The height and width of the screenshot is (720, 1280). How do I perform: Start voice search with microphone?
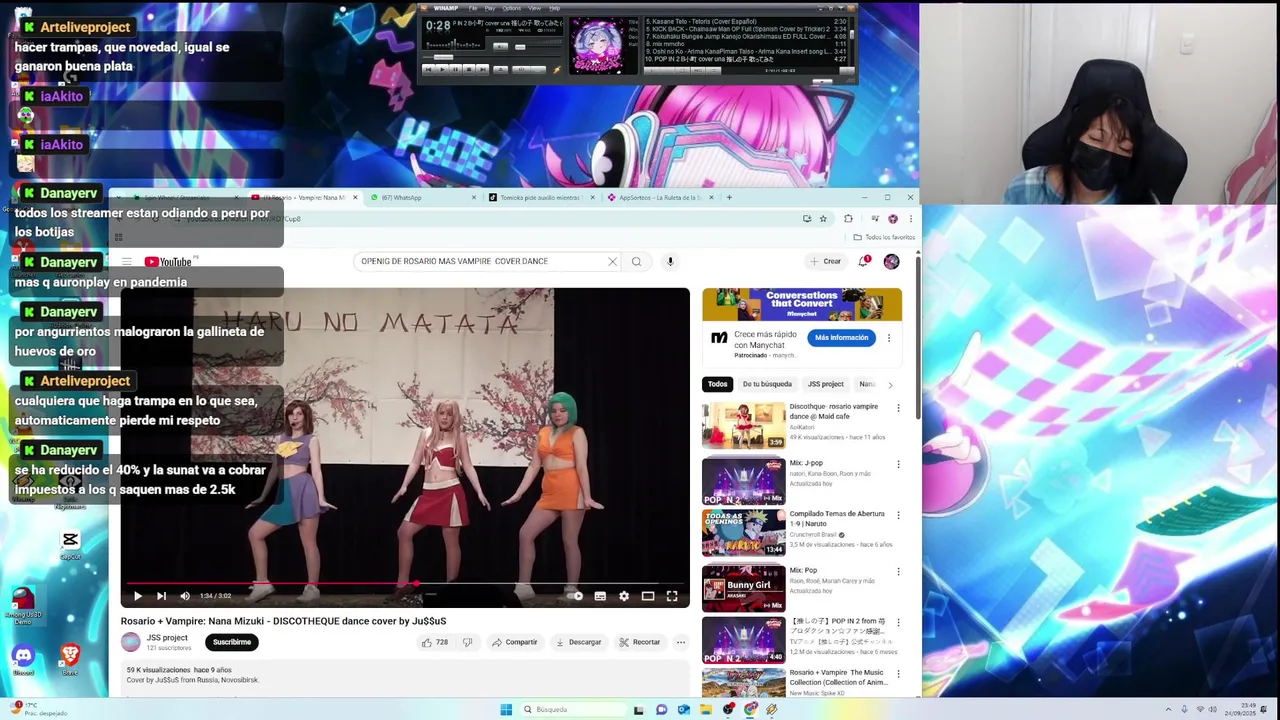point(670,262)
